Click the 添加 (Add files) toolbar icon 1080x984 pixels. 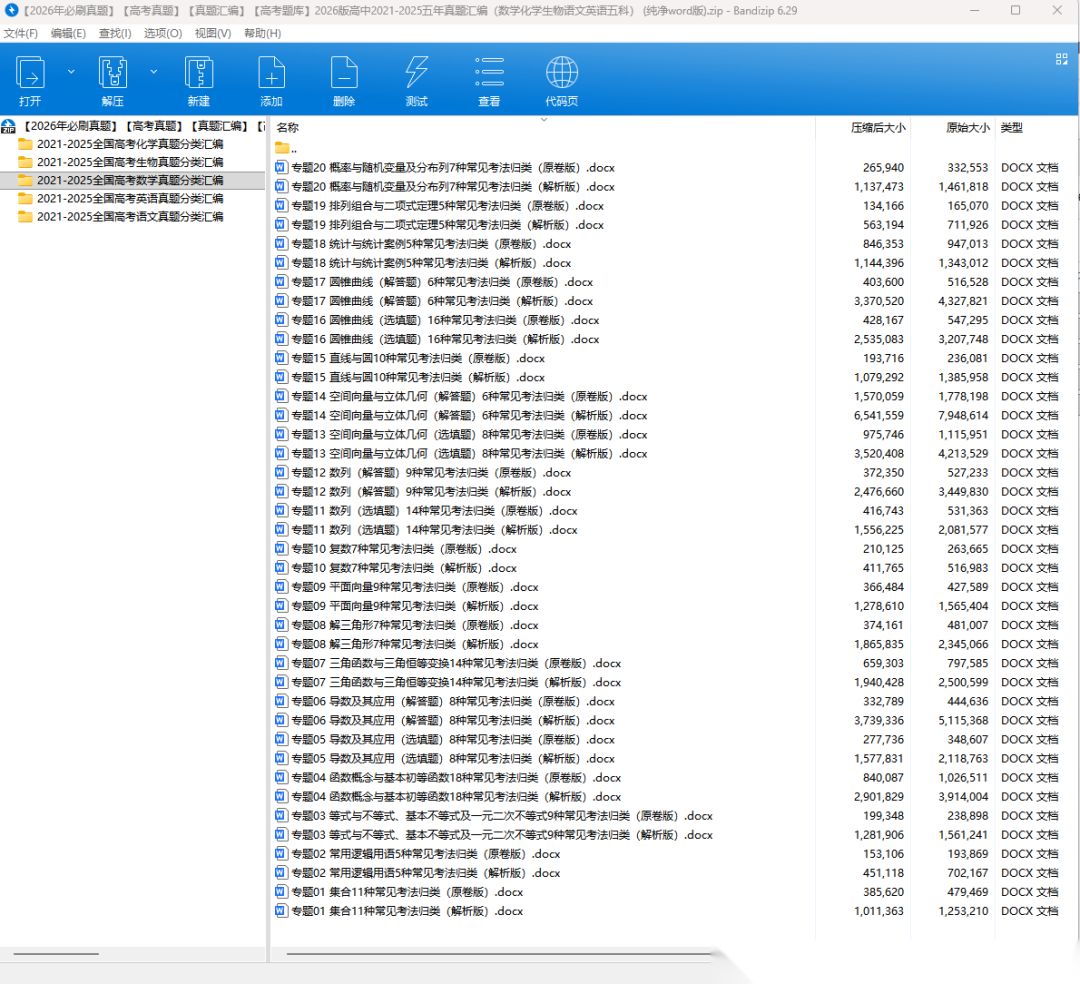[271, 74]
